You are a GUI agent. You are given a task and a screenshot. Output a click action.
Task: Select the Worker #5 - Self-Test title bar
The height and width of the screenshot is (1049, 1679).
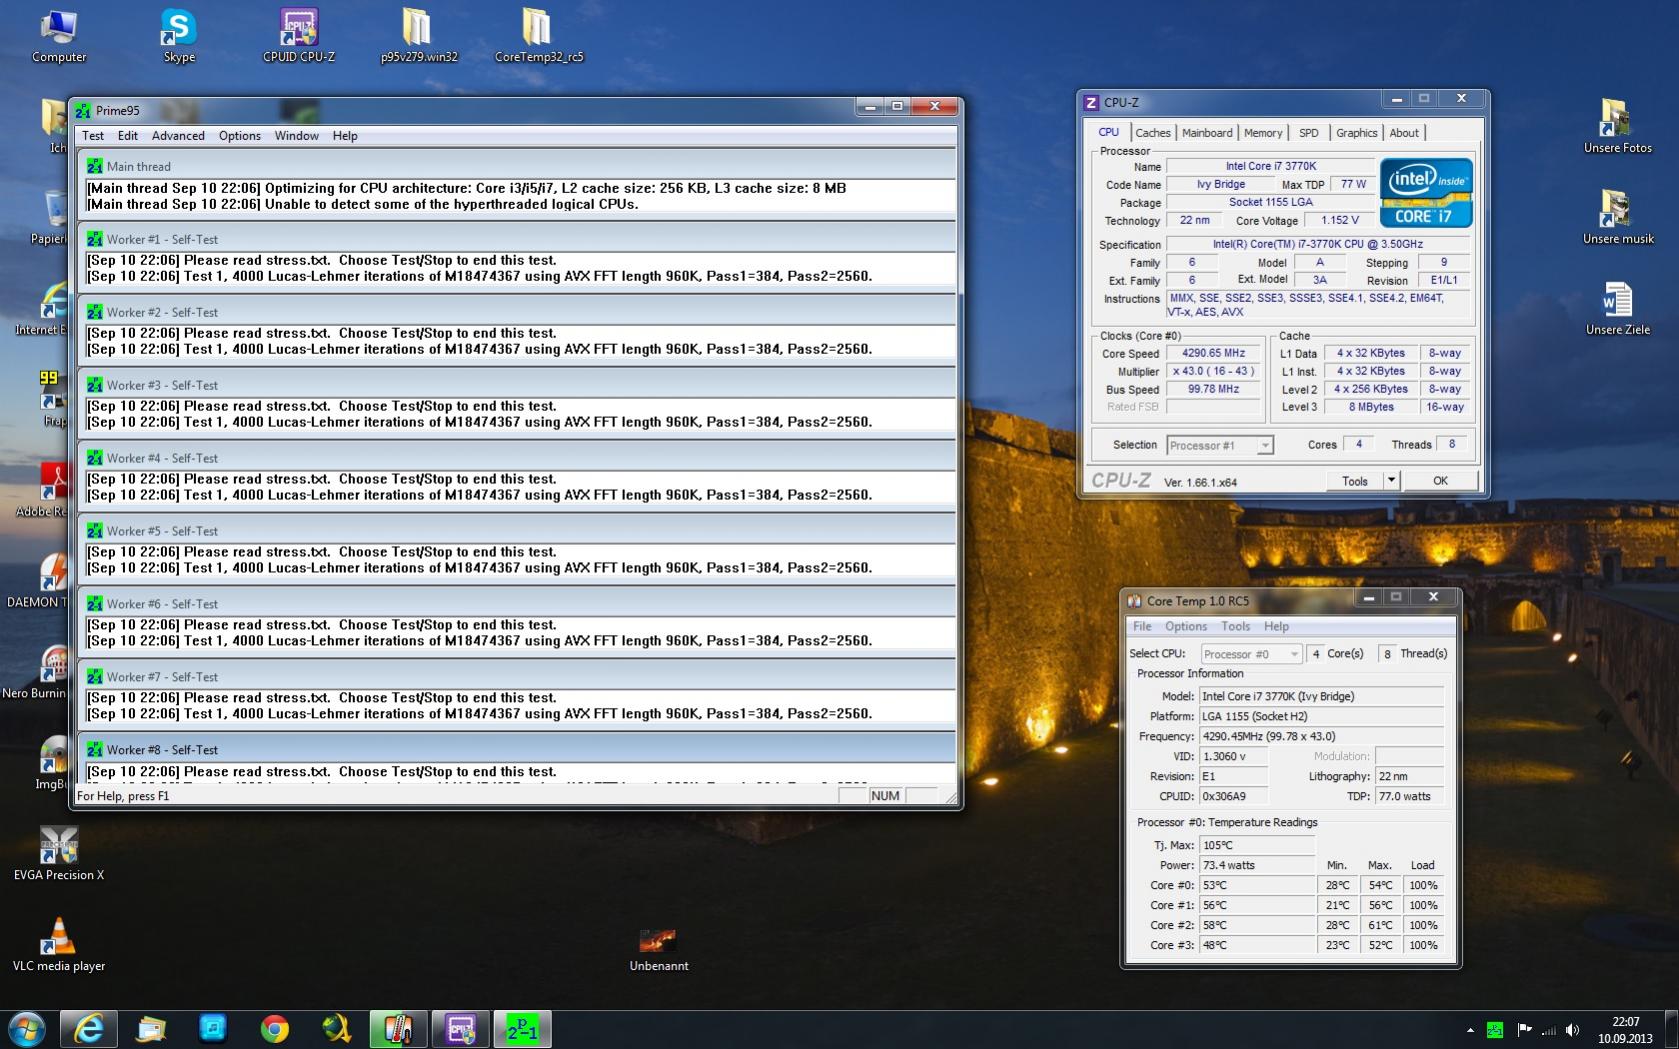click(516, 531)
